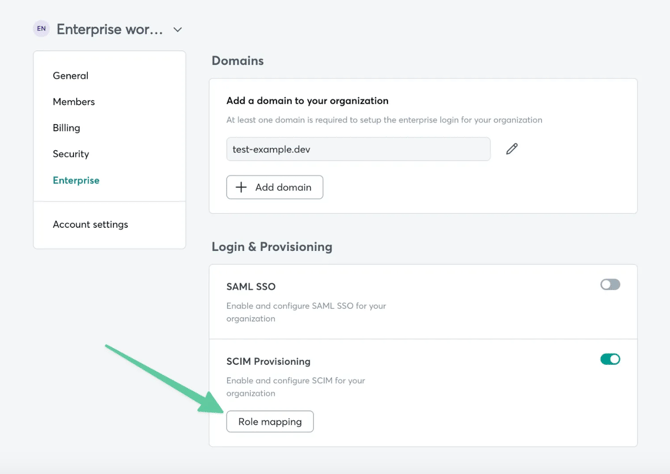Select the Security menu item
670x474 pixels.
pyautogui.click(x=70, y=154)
